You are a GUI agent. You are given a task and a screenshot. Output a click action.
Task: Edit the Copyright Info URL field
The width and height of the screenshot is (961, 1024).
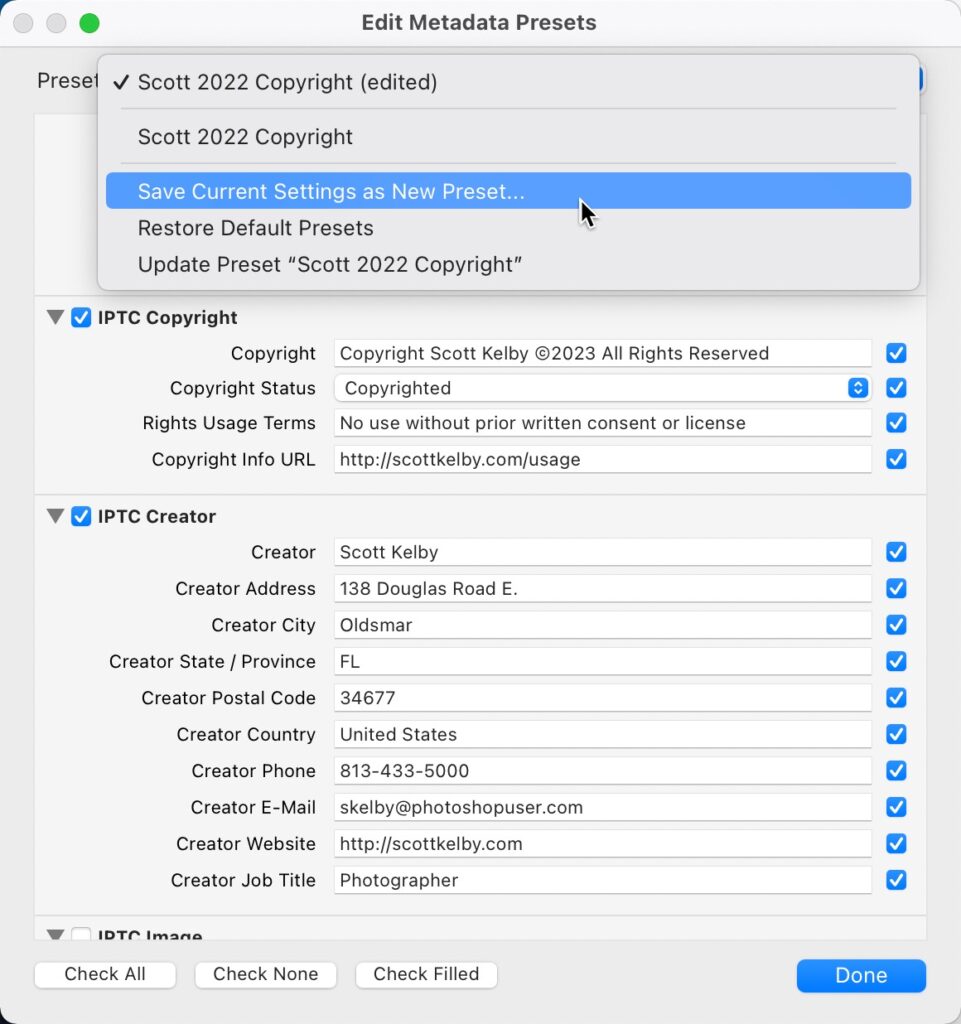603,459
